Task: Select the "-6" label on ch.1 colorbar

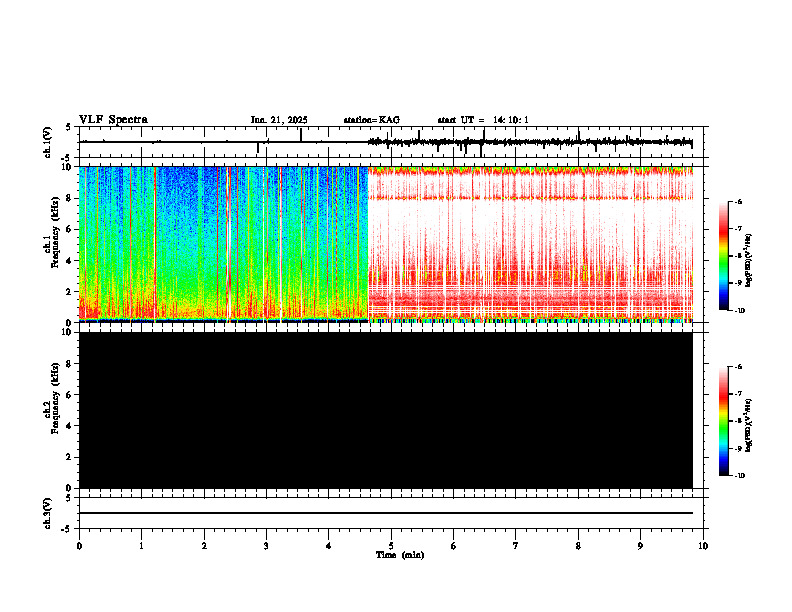Action: [738, 202]
